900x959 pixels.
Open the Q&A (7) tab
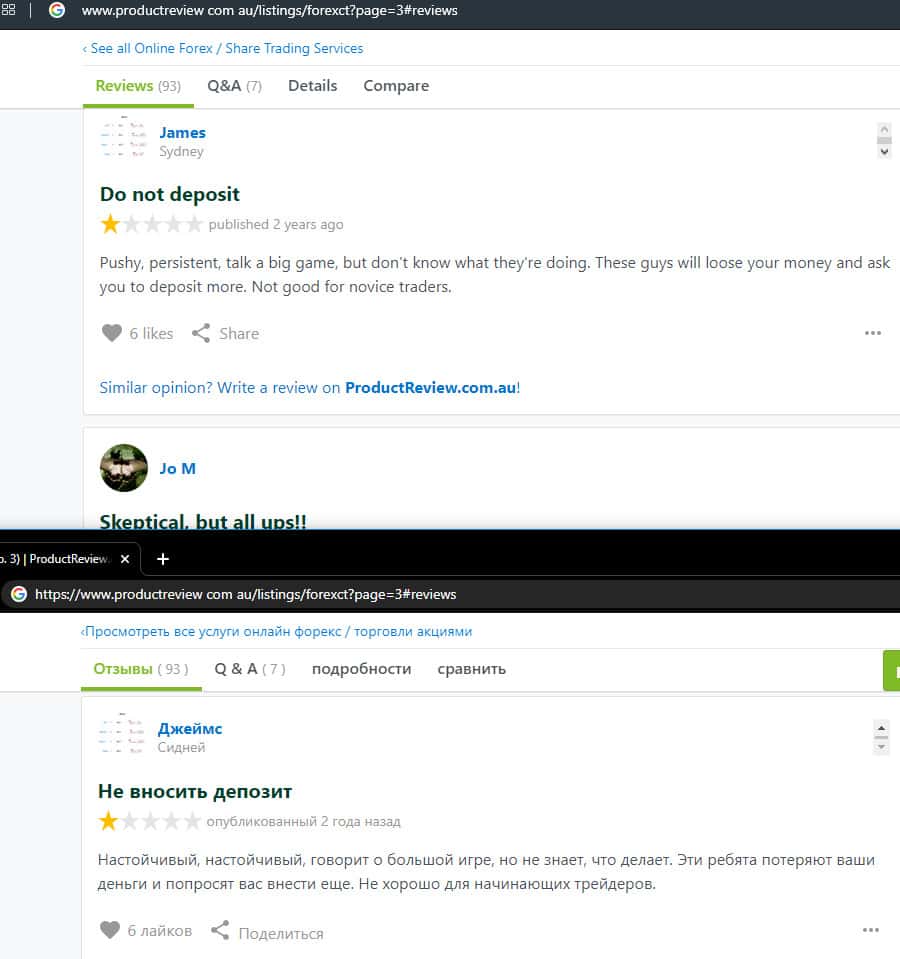(x=234, y=86)
